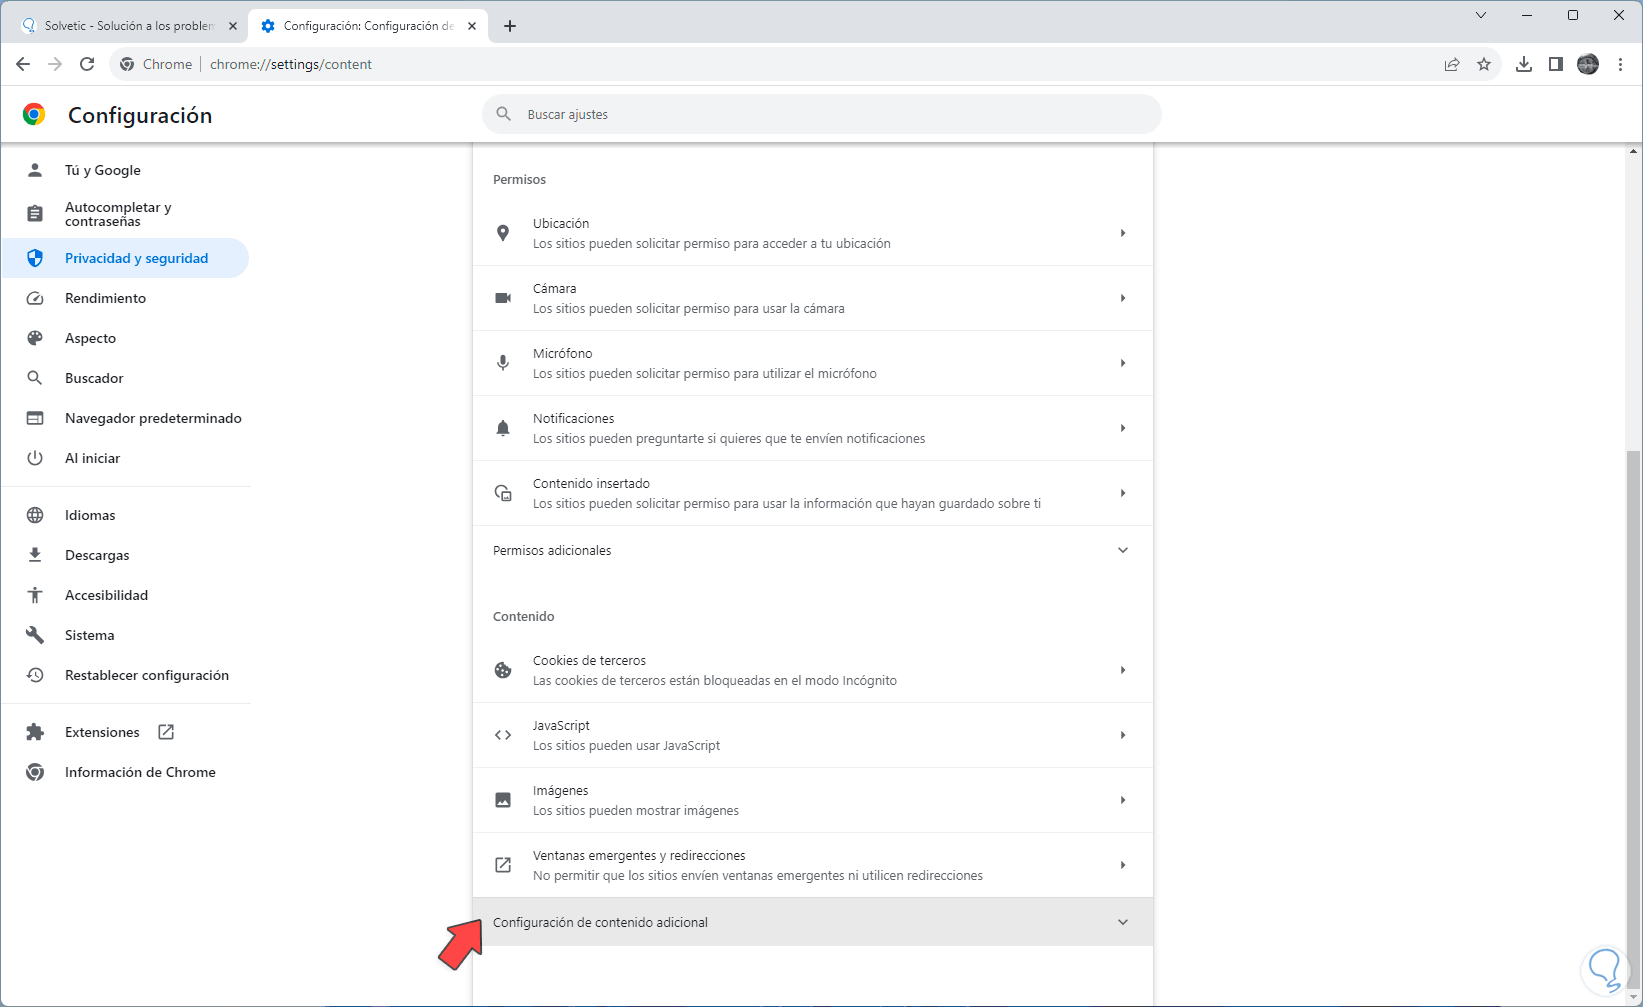Open Rendimiento settings section
This screenshot has height=1007, width=1643.
pos(105,298)
